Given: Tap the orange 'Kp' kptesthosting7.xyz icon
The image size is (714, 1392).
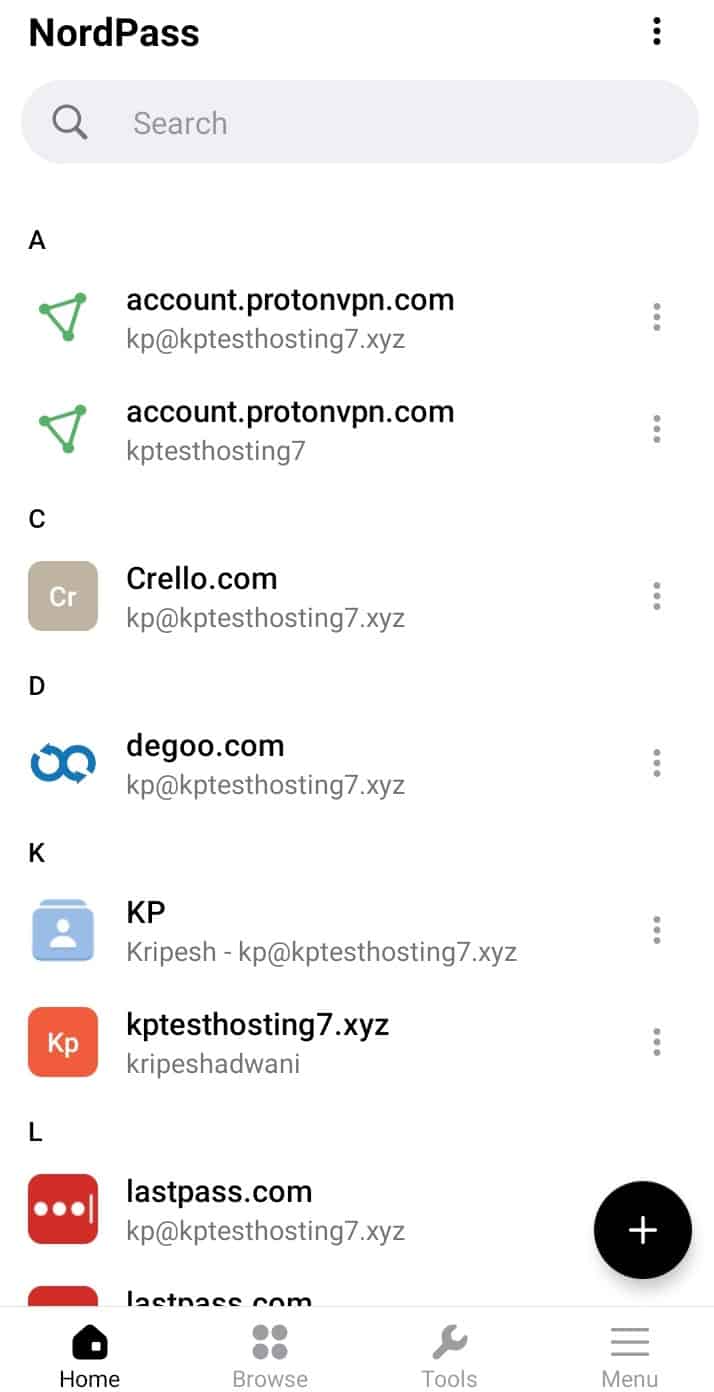Looking at the screenshot, I should (x=63, y=1042).
